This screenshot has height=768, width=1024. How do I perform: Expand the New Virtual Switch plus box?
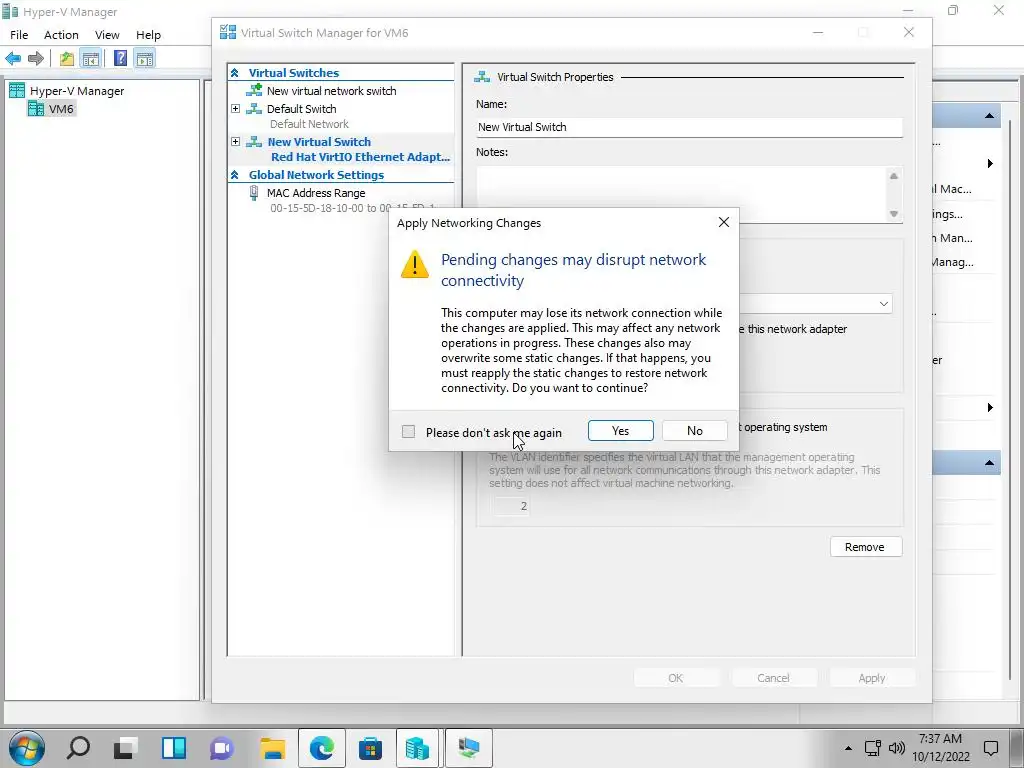pyautogui.click(x=236, y=141)
